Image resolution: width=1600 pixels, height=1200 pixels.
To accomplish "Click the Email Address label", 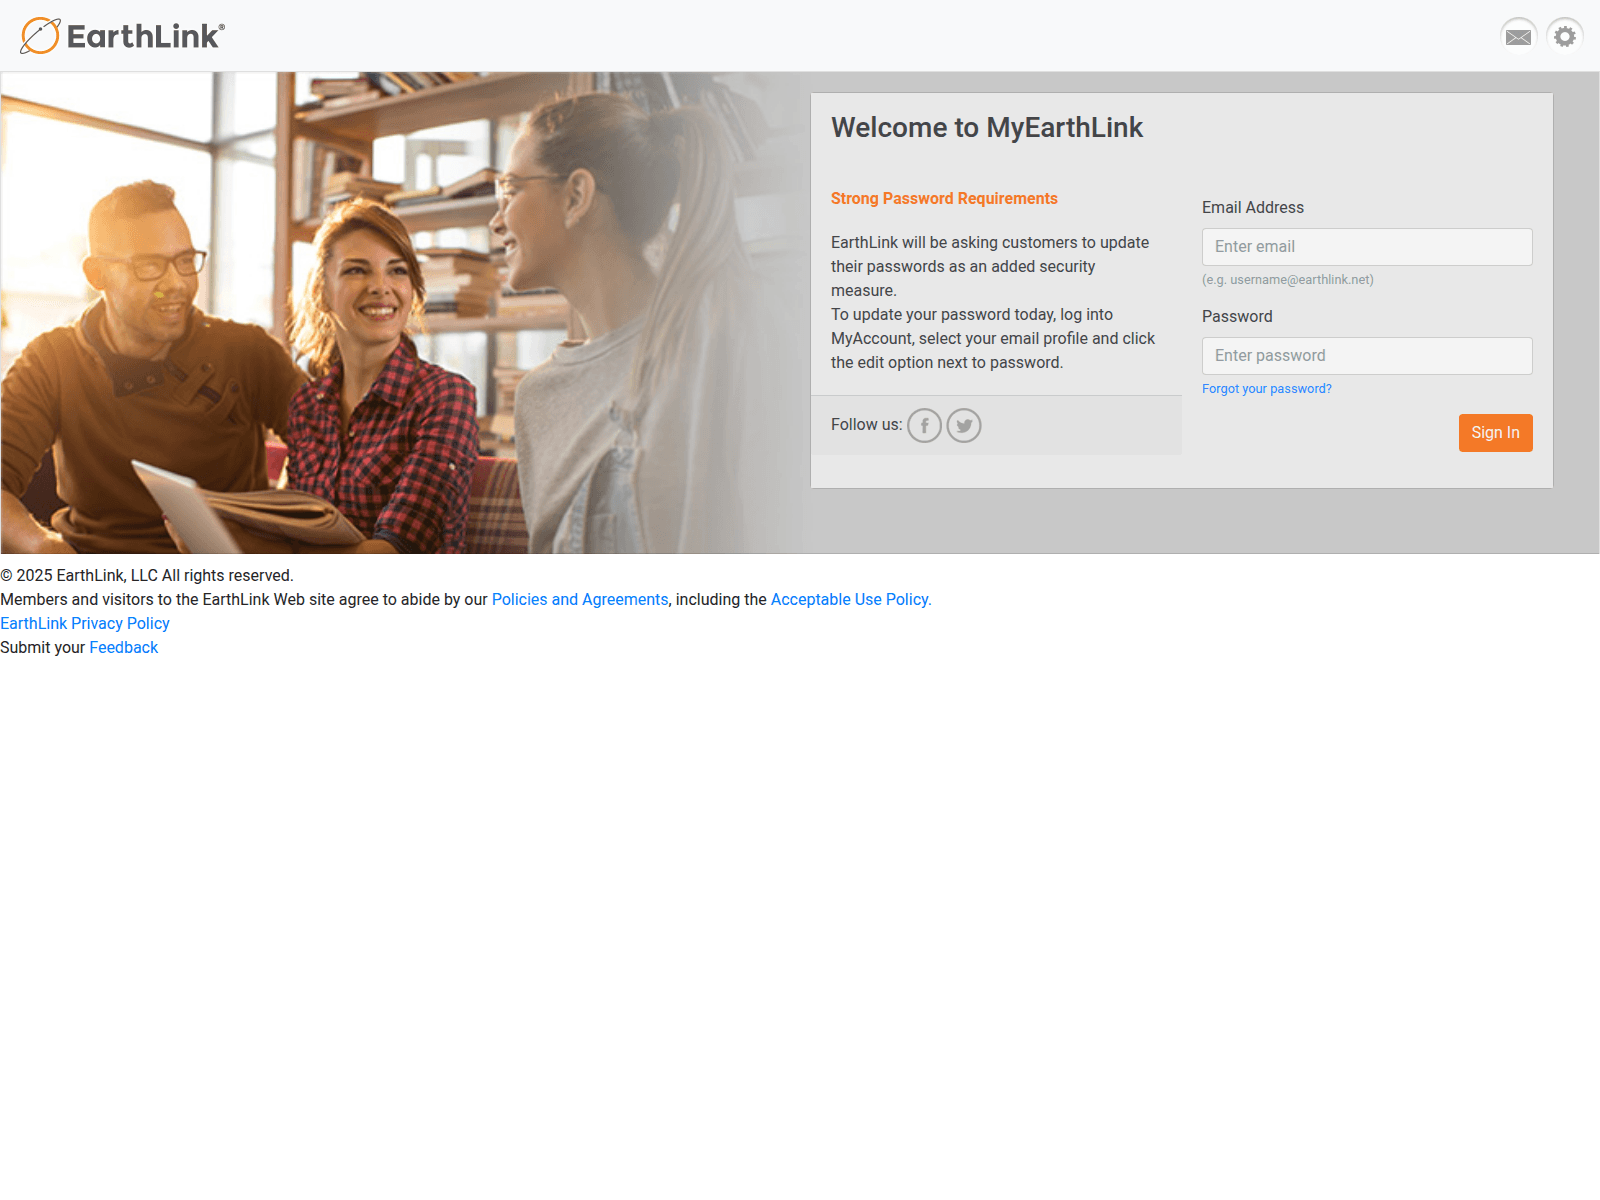I will click(1253, 208).
